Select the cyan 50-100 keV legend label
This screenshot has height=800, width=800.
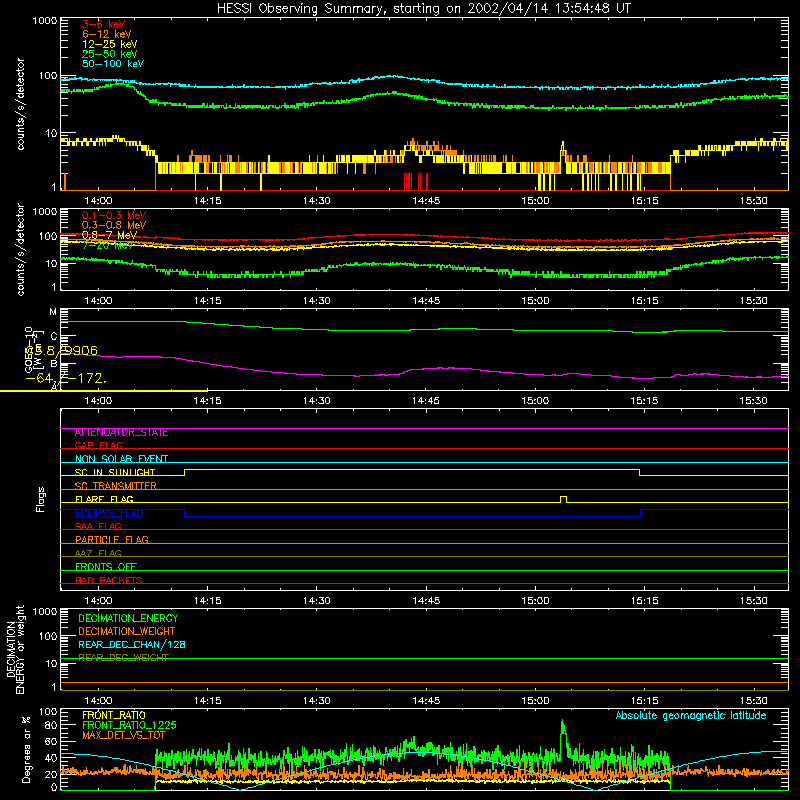[113, 64]
